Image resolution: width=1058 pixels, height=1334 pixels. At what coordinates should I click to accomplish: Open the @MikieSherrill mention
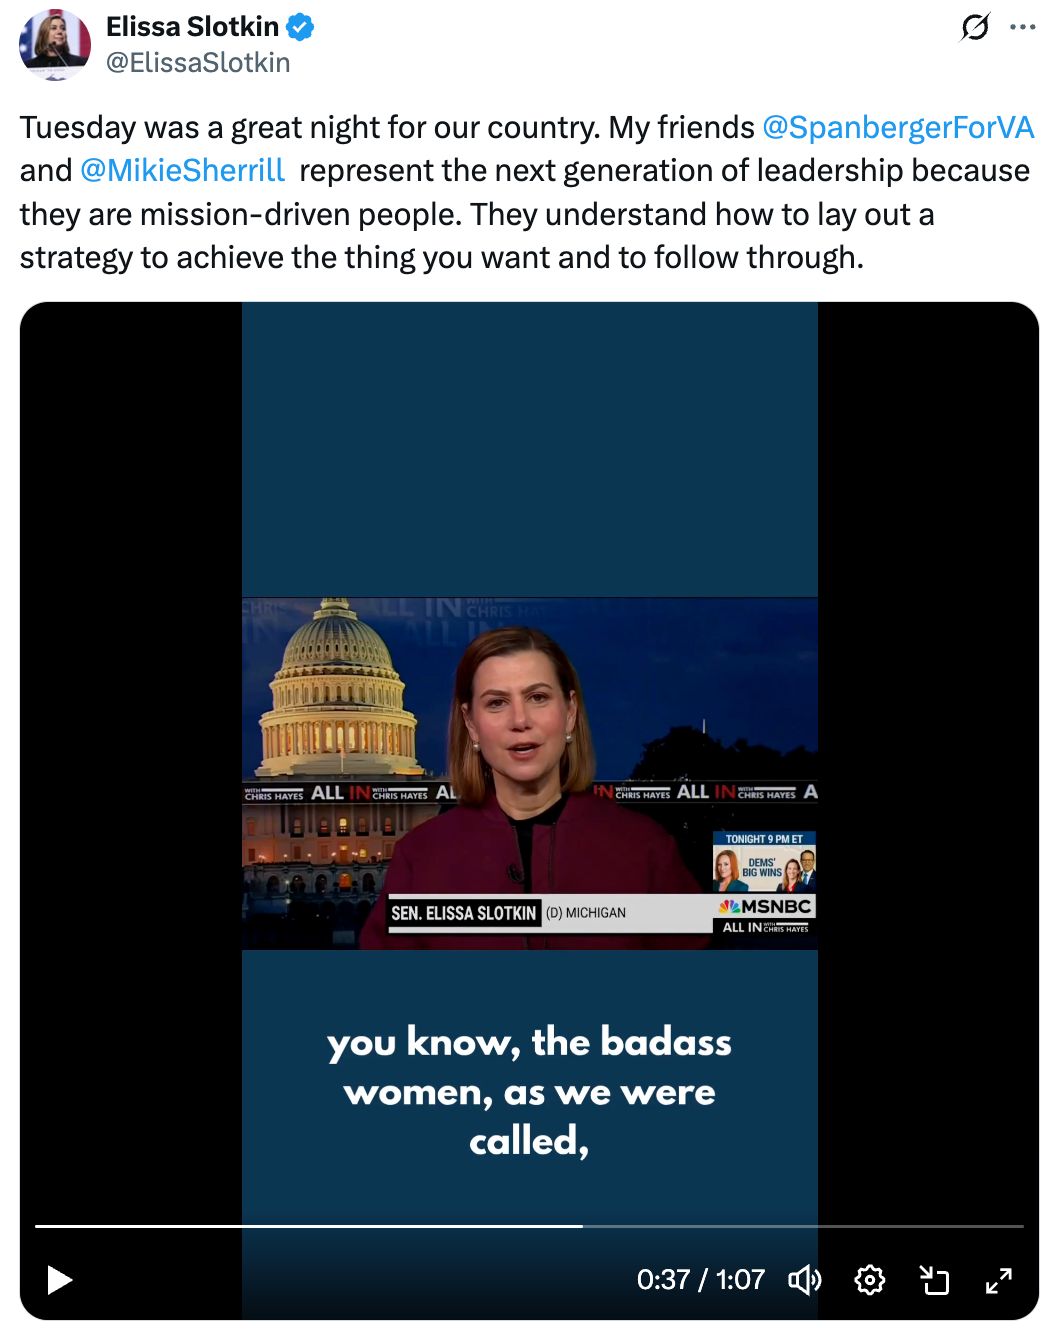[182, 170]
